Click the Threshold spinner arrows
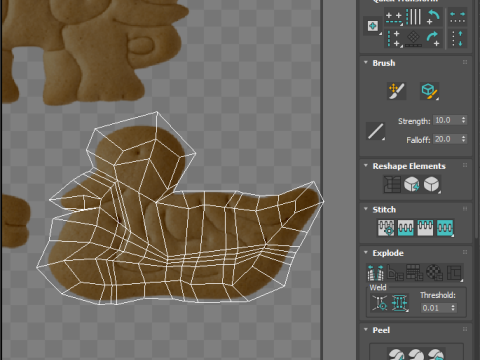The image size is (480, 360). point(453,308)
